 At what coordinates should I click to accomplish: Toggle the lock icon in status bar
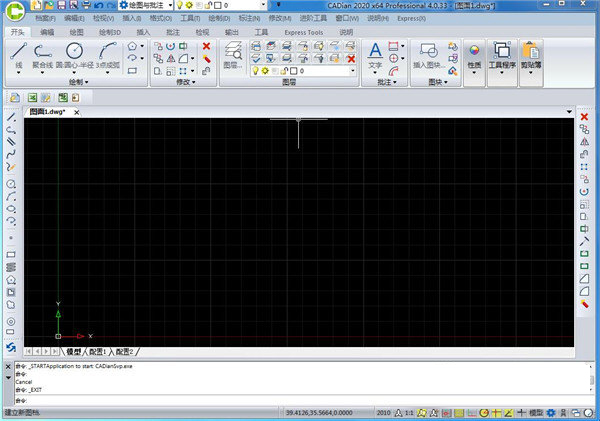(565, 412)
